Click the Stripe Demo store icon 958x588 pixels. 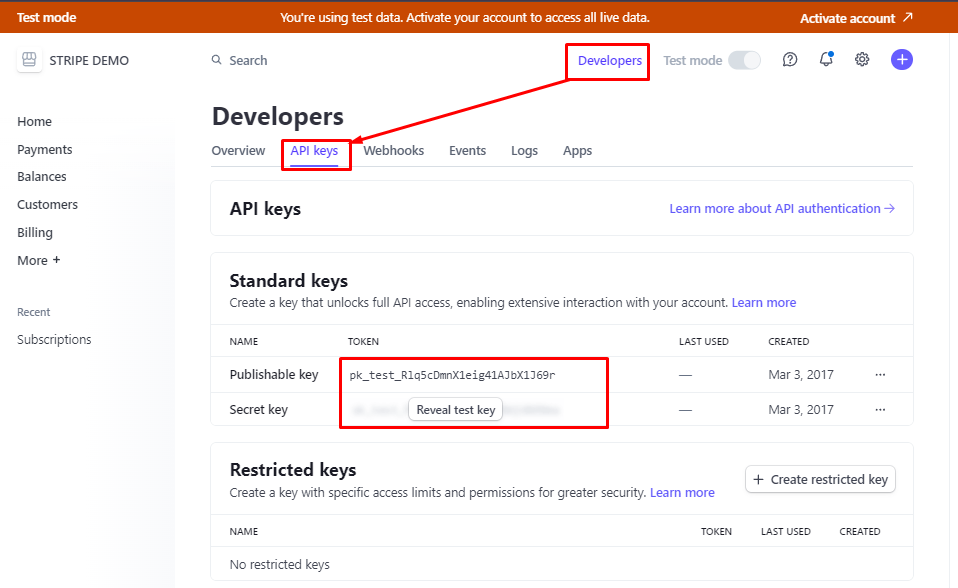(x=29, y=60)
